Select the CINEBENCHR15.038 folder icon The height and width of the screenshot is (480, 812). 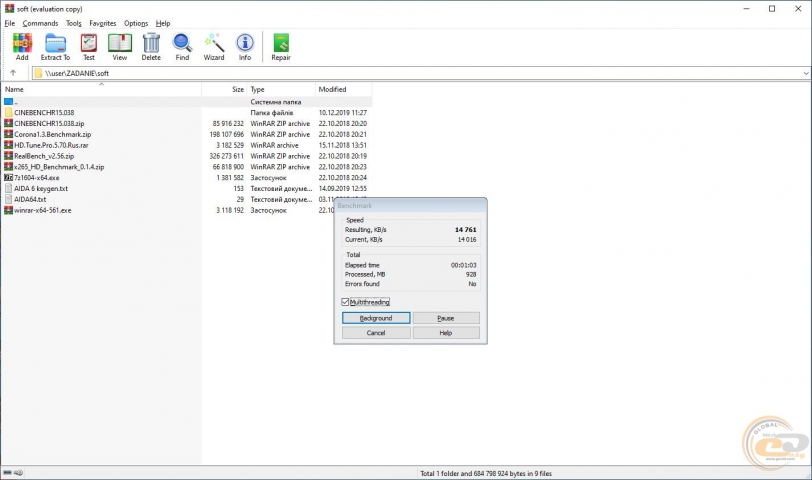pyautogui.click(x=8, y=112)
